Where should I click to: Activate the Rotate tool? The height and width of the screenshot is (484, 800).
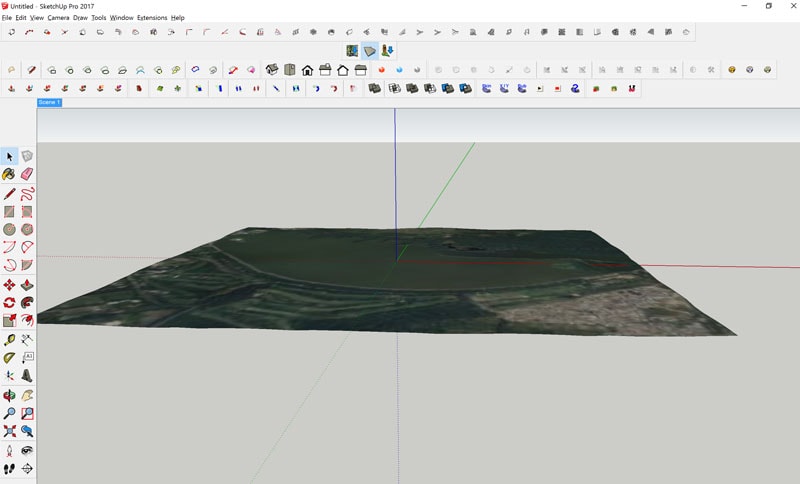[x=9, y=302]
